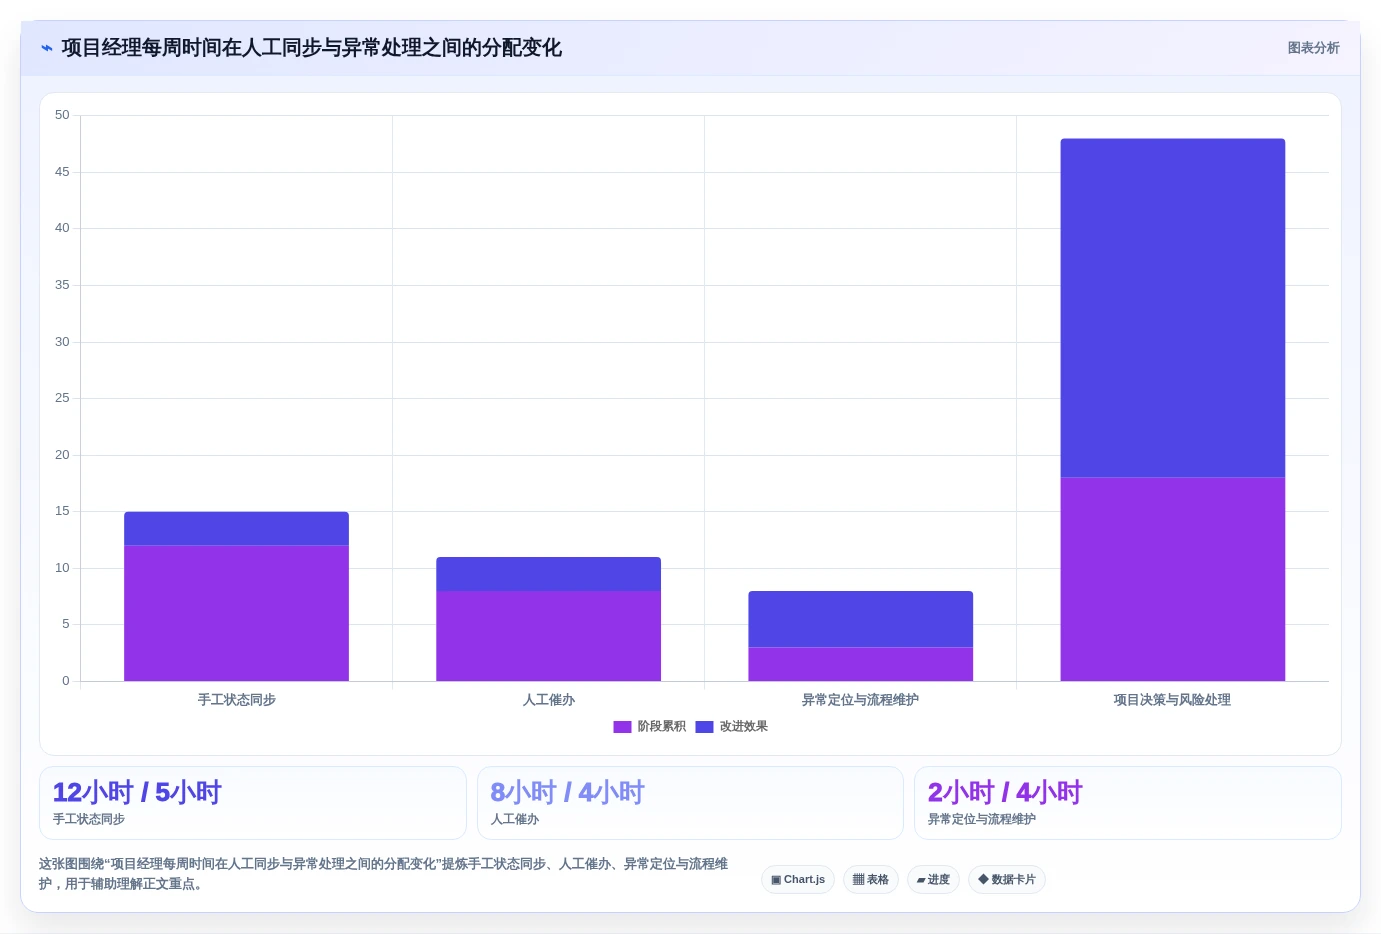Click the 人工催办 x-axis label
Viewport: 1381px width, 934px height.
tap(548, 700)
